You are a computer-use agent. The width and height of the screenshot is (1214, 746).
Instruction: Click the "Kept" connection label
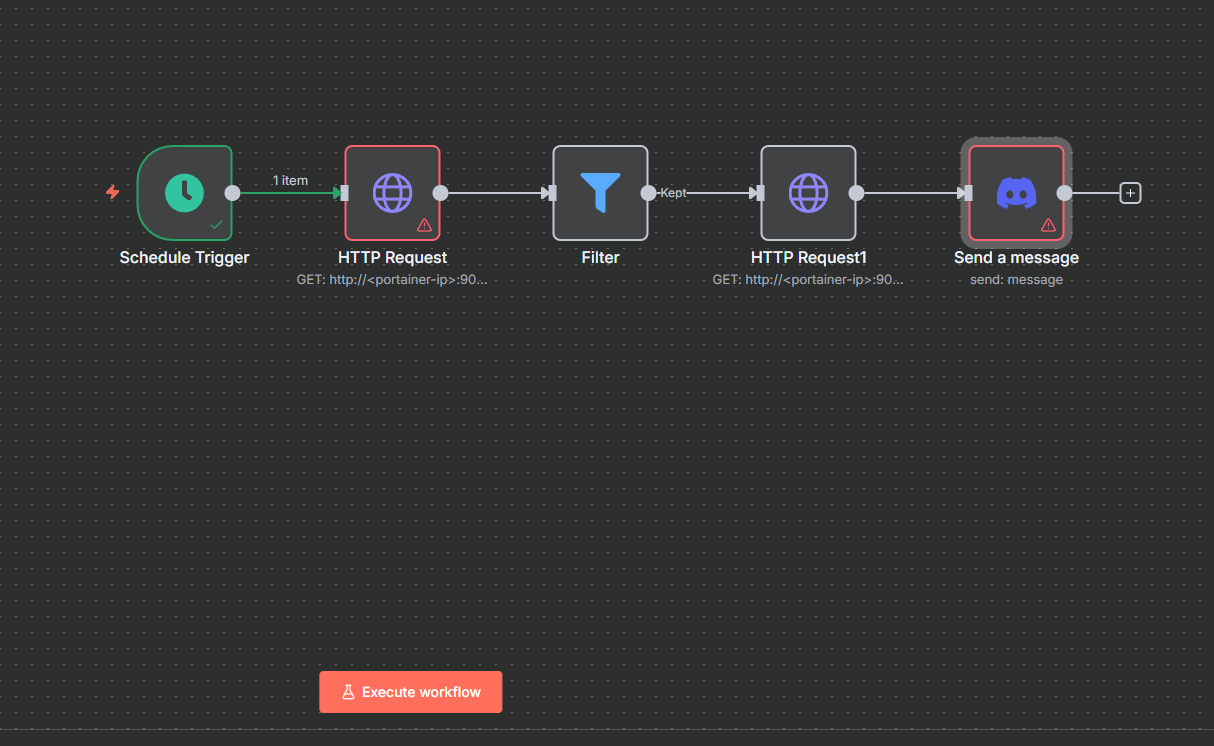pyautogui.click(x=673, y=193)
